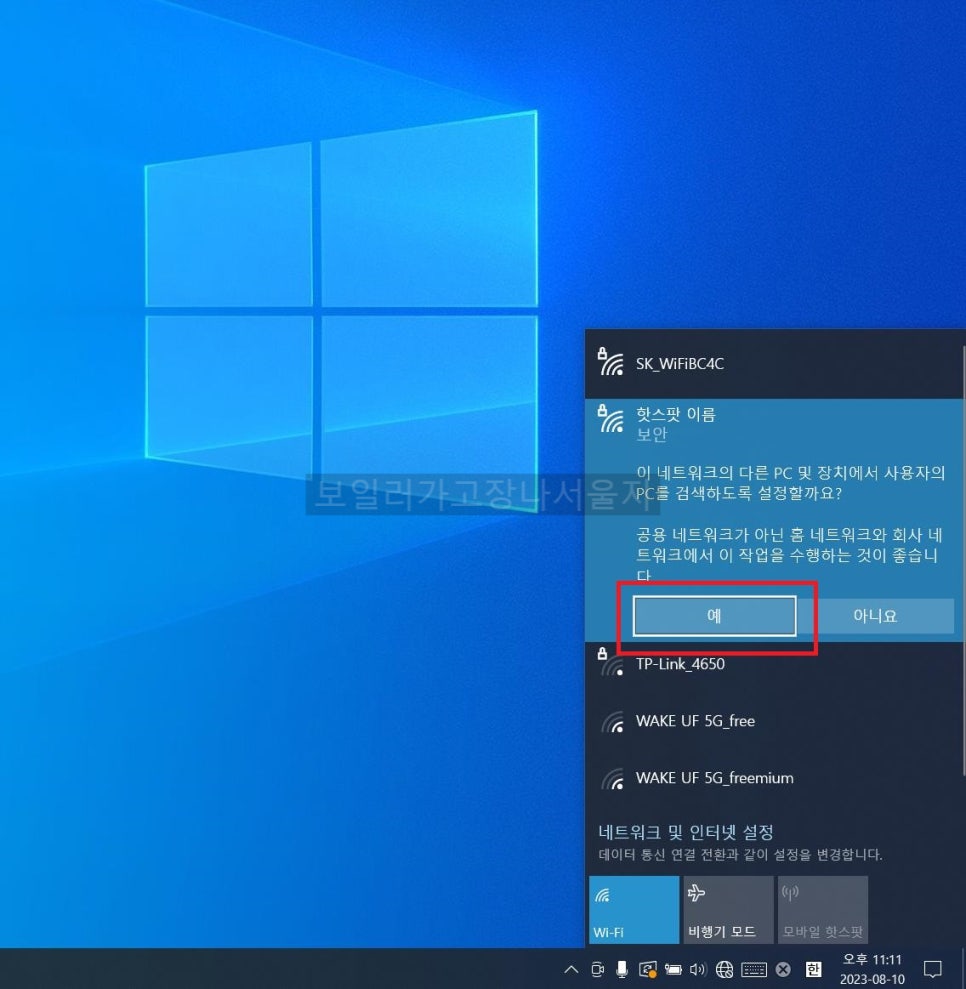This screenshot has height=989, width=966.
Task: Select the TP-Link_4650 network
Action: [x=774, y=664]
